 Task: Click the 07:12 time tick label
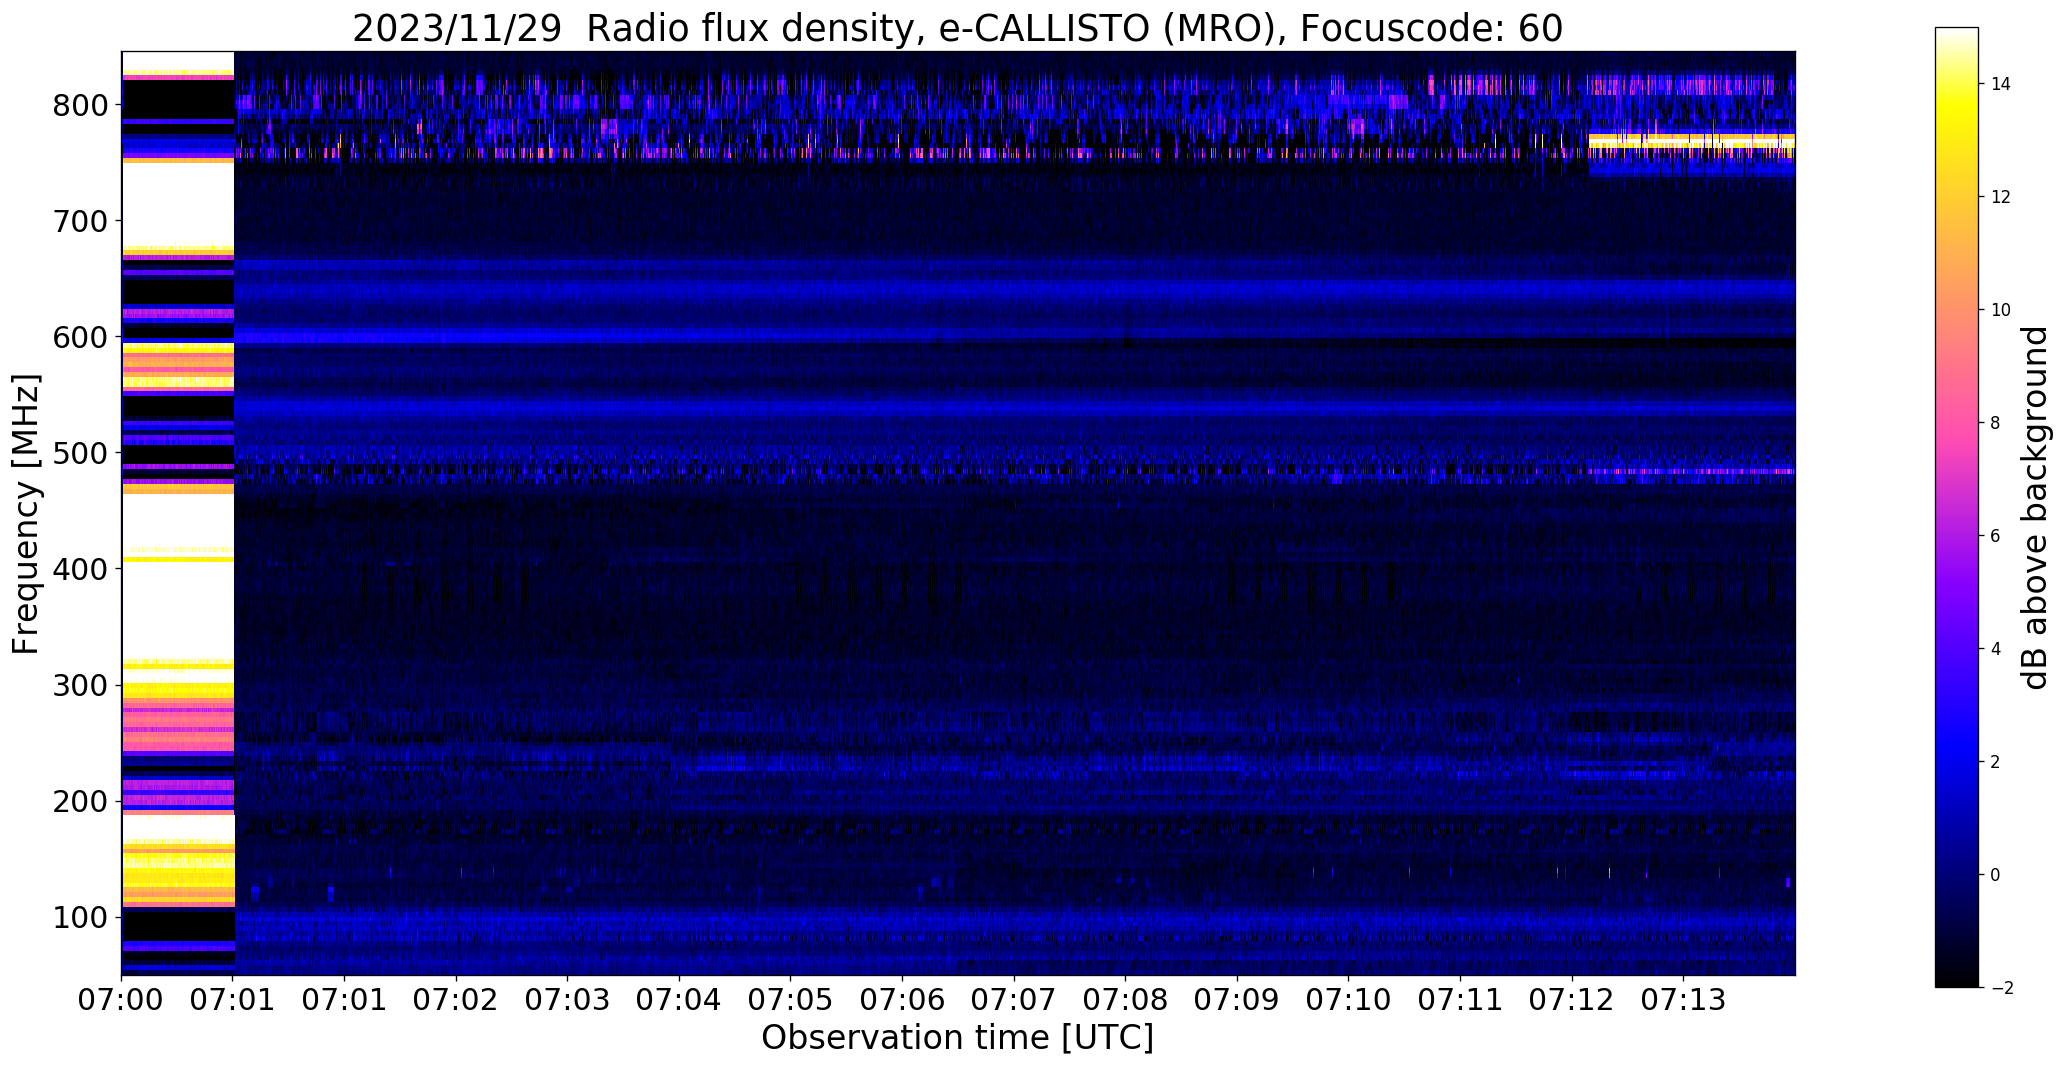(x=1572, y=1000)
